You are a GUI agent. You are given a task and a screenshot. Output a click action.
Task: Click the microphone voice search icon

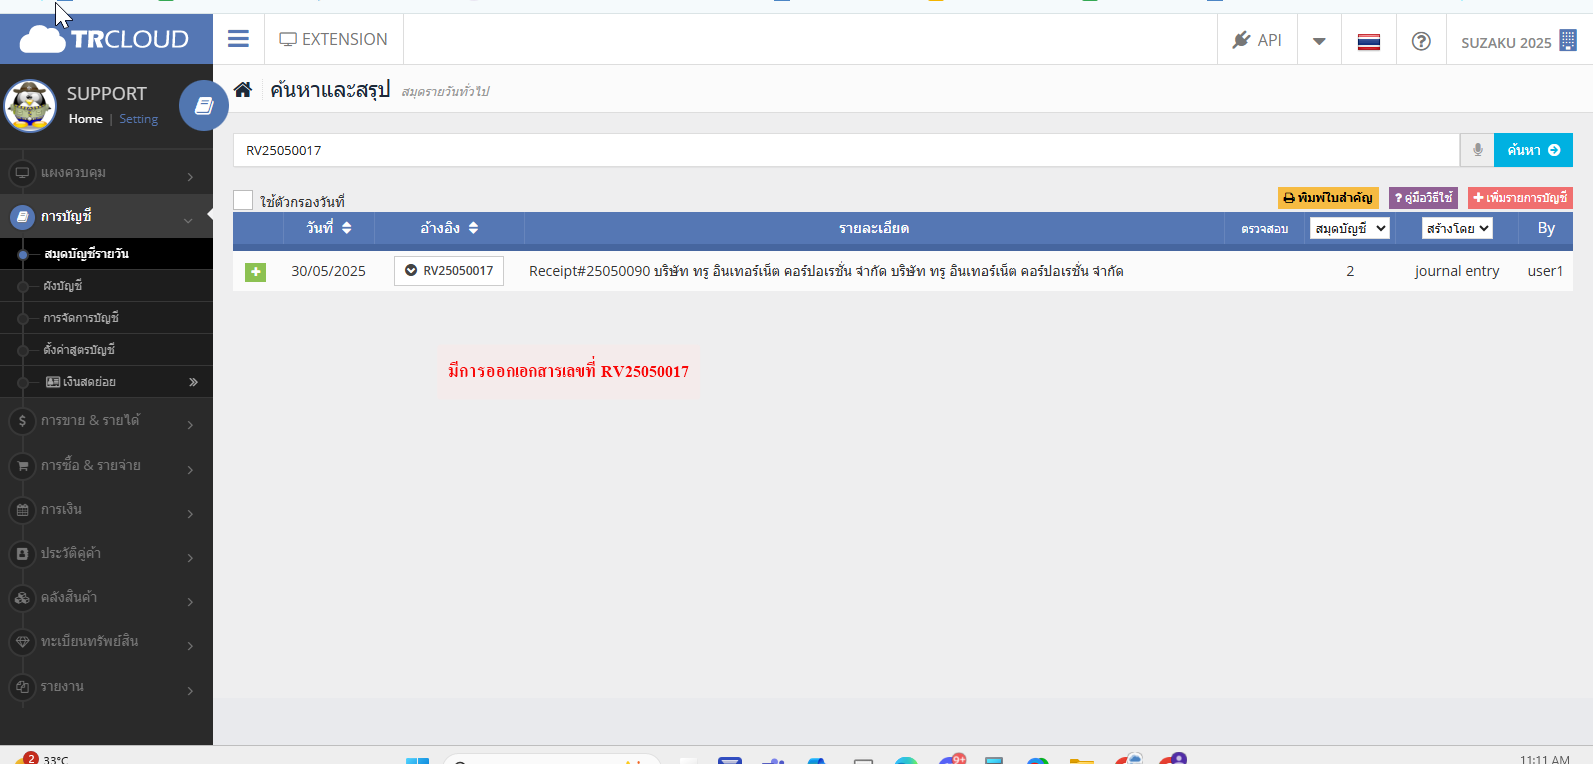pos(1477,150)
